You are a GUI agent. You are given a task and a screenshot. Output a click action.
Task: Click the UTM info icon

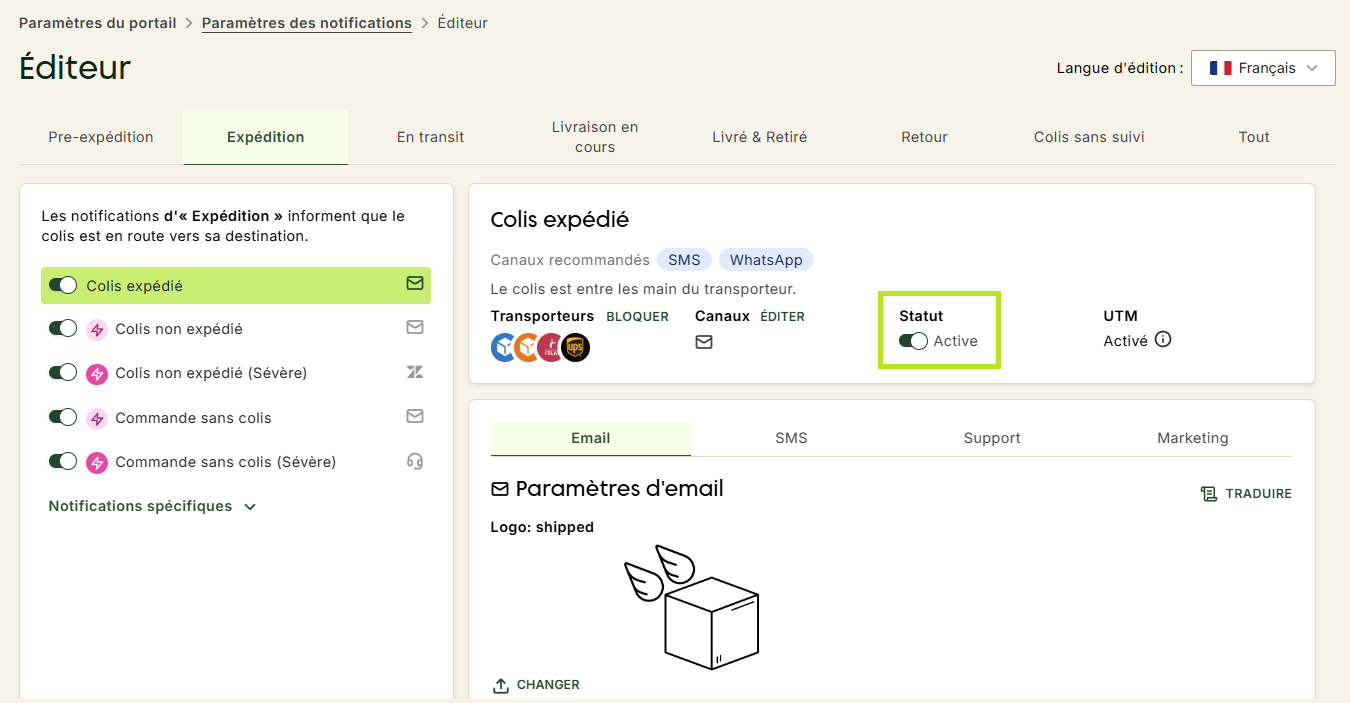click(1163, 339)
